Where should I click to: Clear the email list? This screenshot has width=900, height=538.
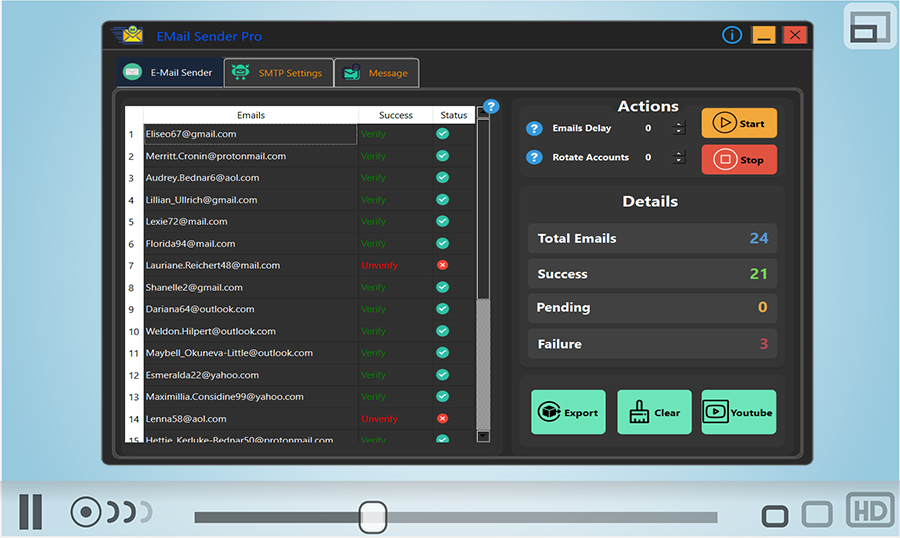click(654, 412)
